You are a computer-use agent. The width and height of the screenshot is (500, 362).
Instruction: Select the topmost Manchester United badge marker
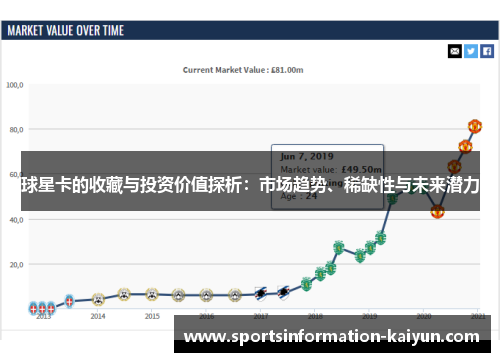(475, 126)
